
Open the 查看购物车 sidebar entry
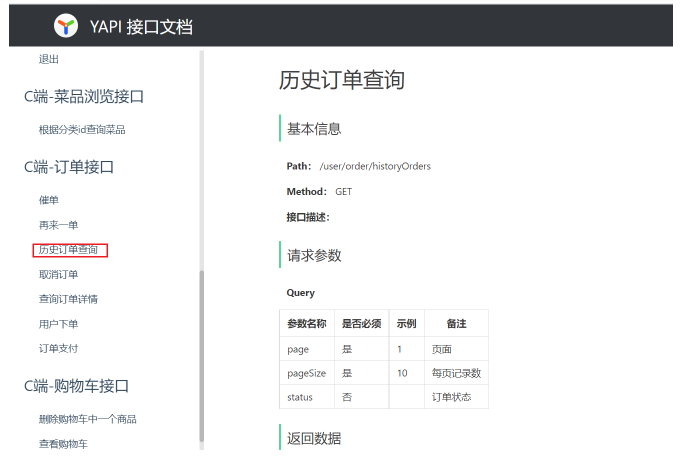tap(63, 444)
